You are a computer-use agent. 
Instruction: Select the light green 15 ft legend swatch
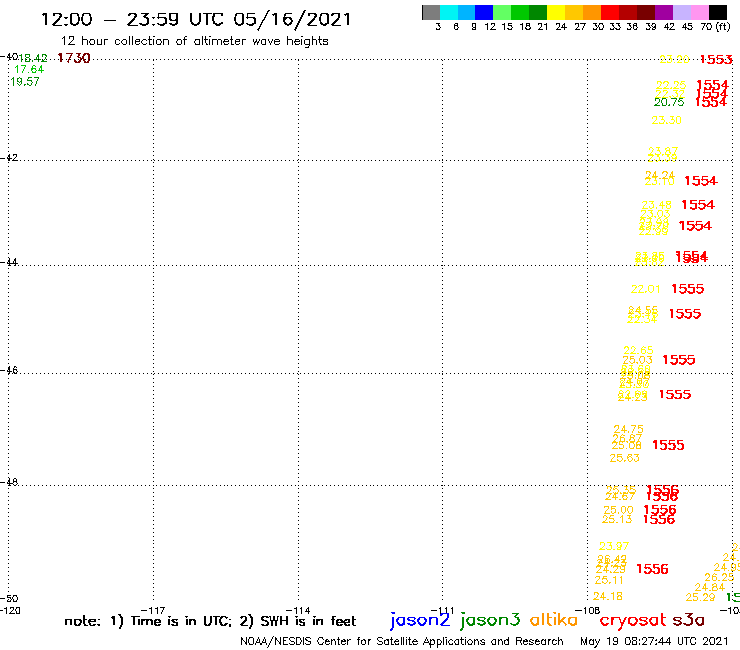pyautogui.click(x=502, y=12)
